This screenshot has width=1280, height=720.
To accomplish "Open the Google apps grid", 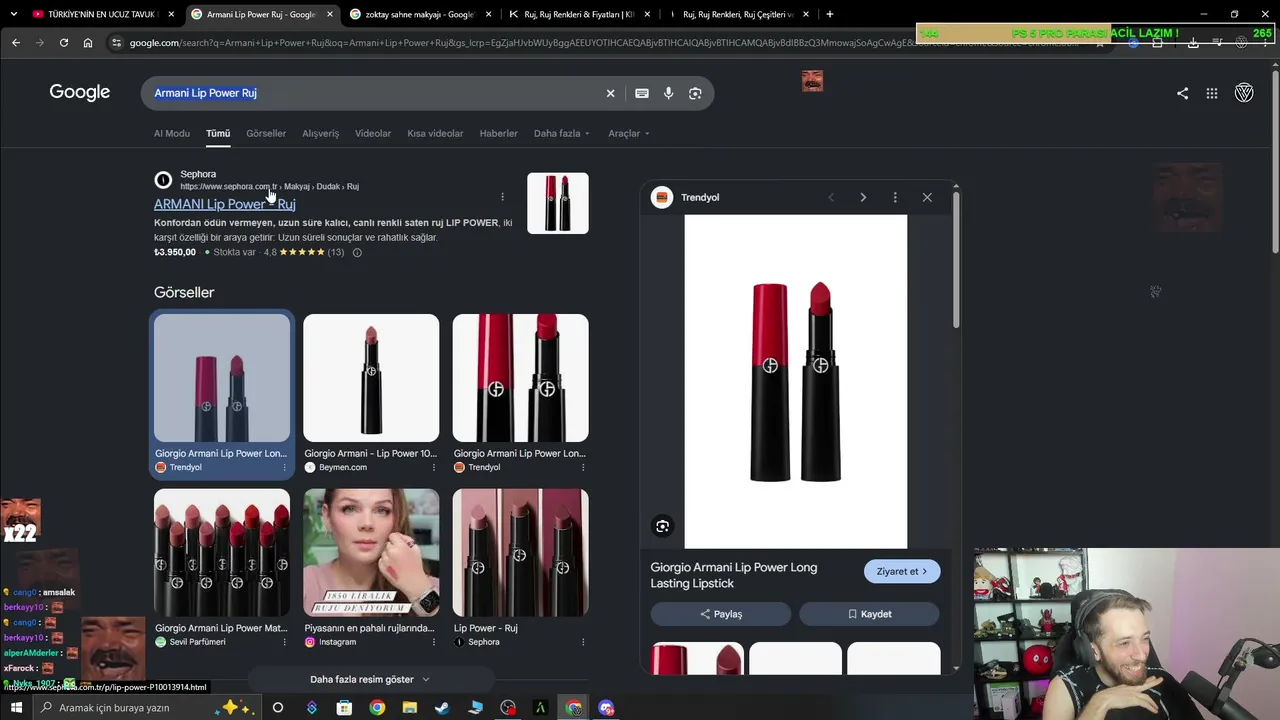I will pos(1212,93).
